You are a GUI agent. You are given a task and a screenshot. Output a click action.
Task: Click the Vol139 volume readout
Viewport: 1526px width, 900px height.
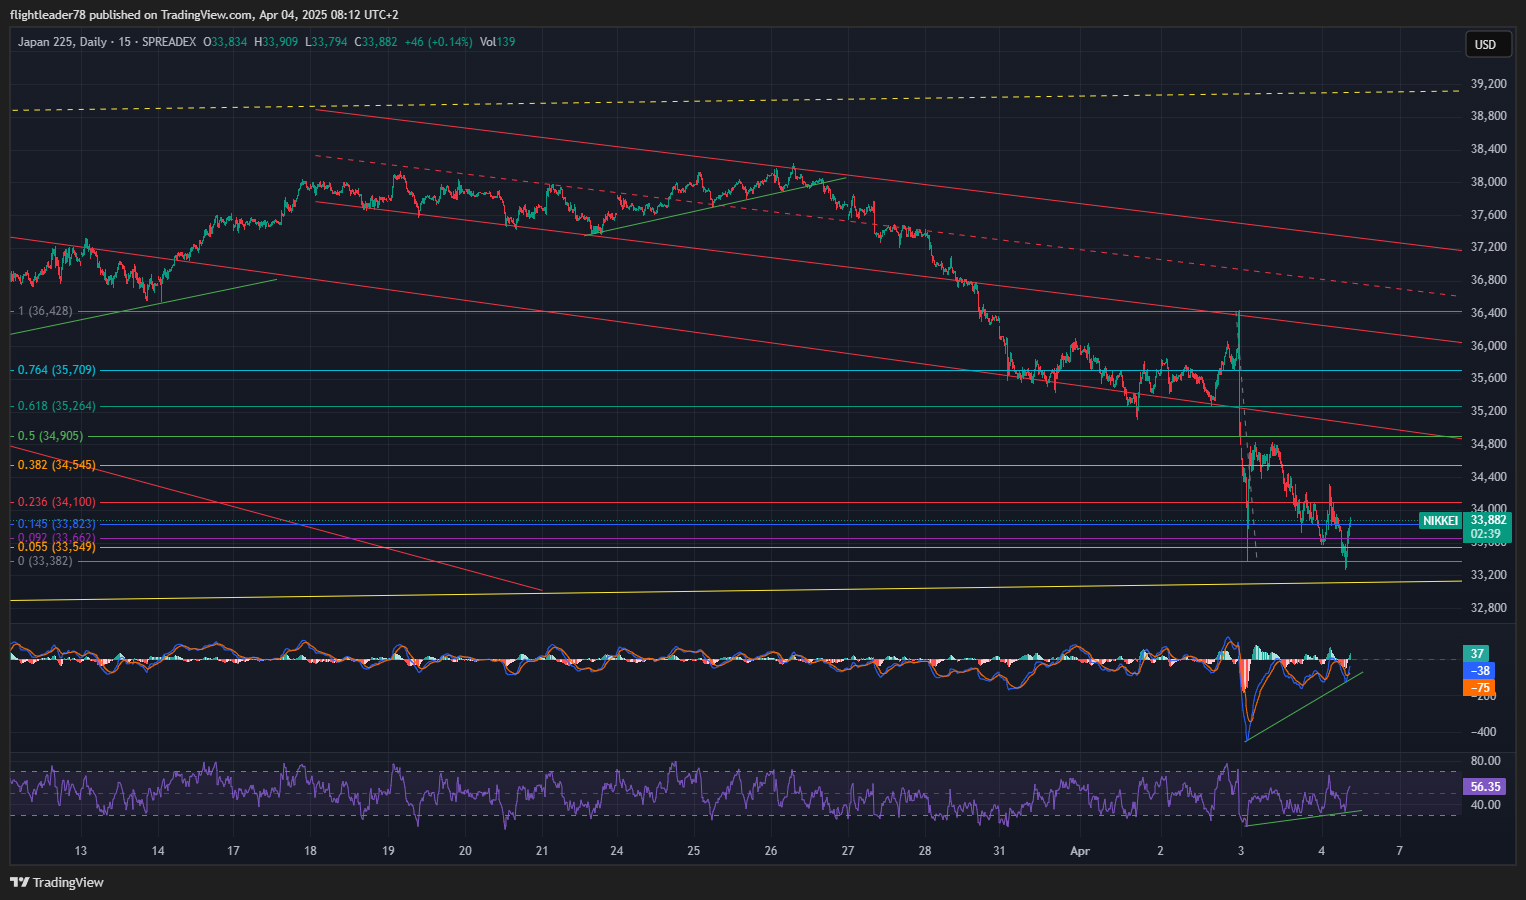[x=497, y=42]
